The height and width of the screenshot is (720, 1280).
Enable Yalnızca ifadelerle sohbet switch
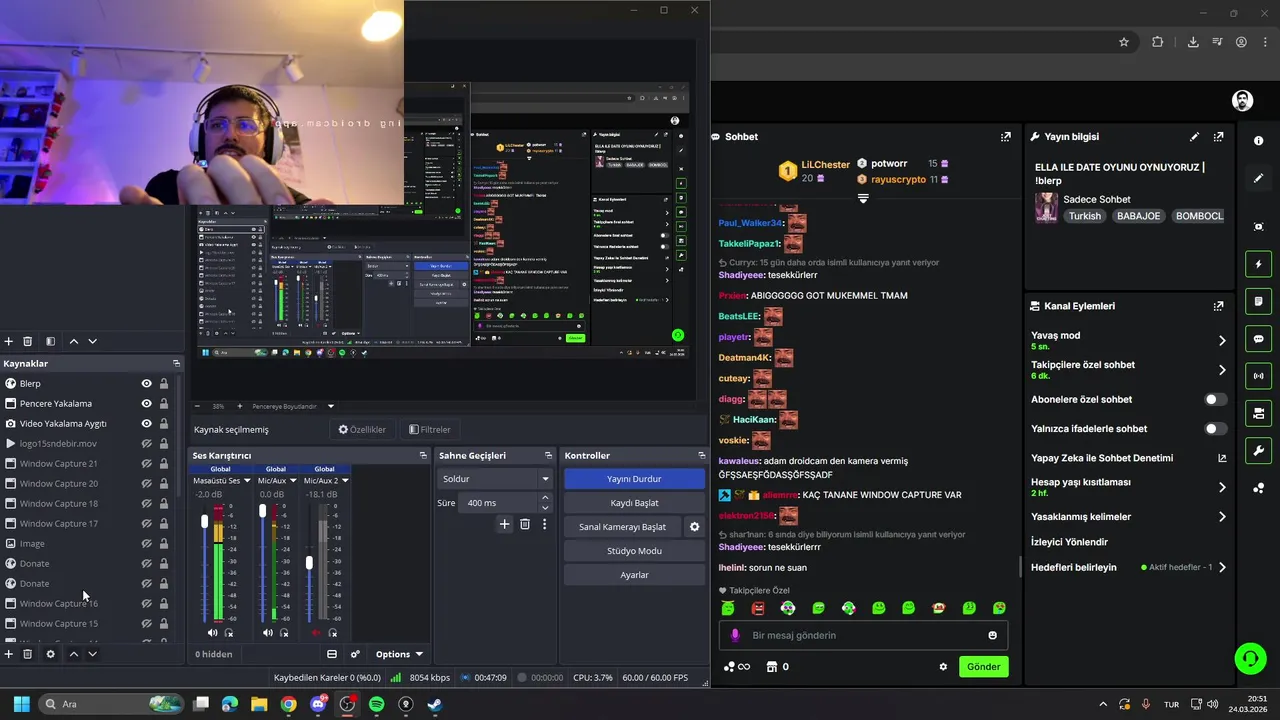point(1215,429)
